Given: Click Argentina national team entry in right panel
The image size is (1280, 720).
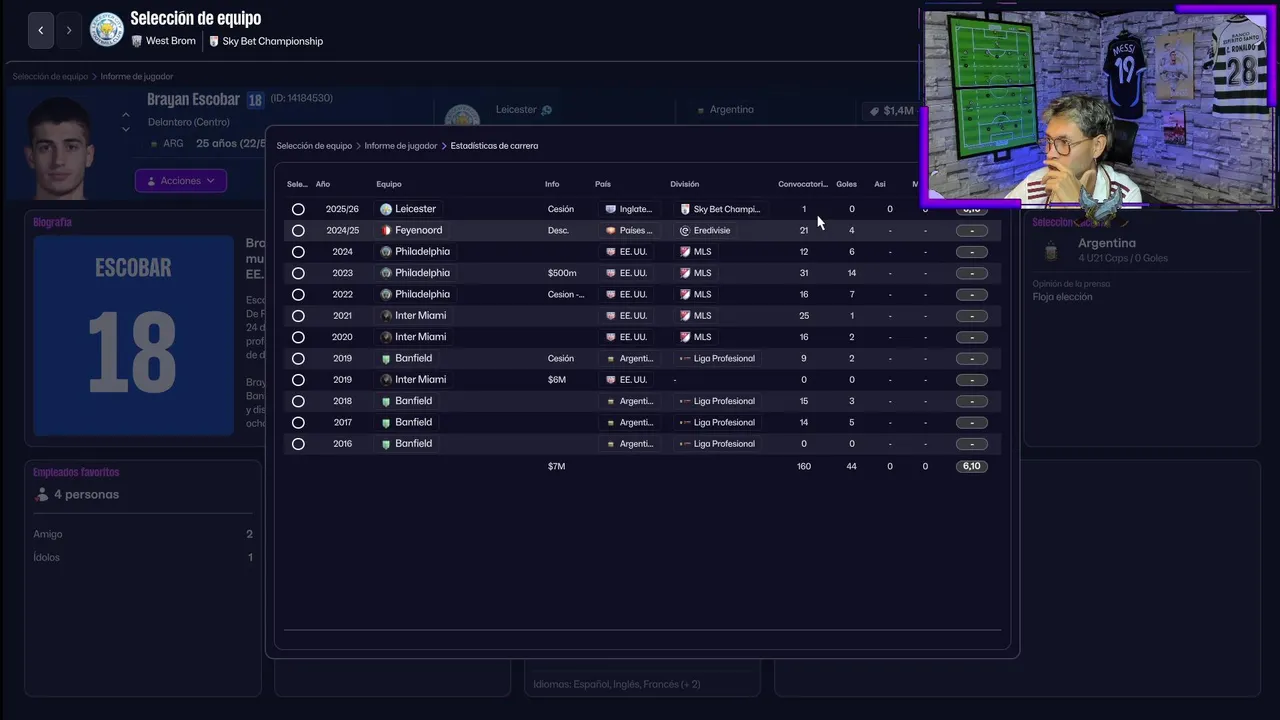Looking at the screenshot, I should [1107, 243].
